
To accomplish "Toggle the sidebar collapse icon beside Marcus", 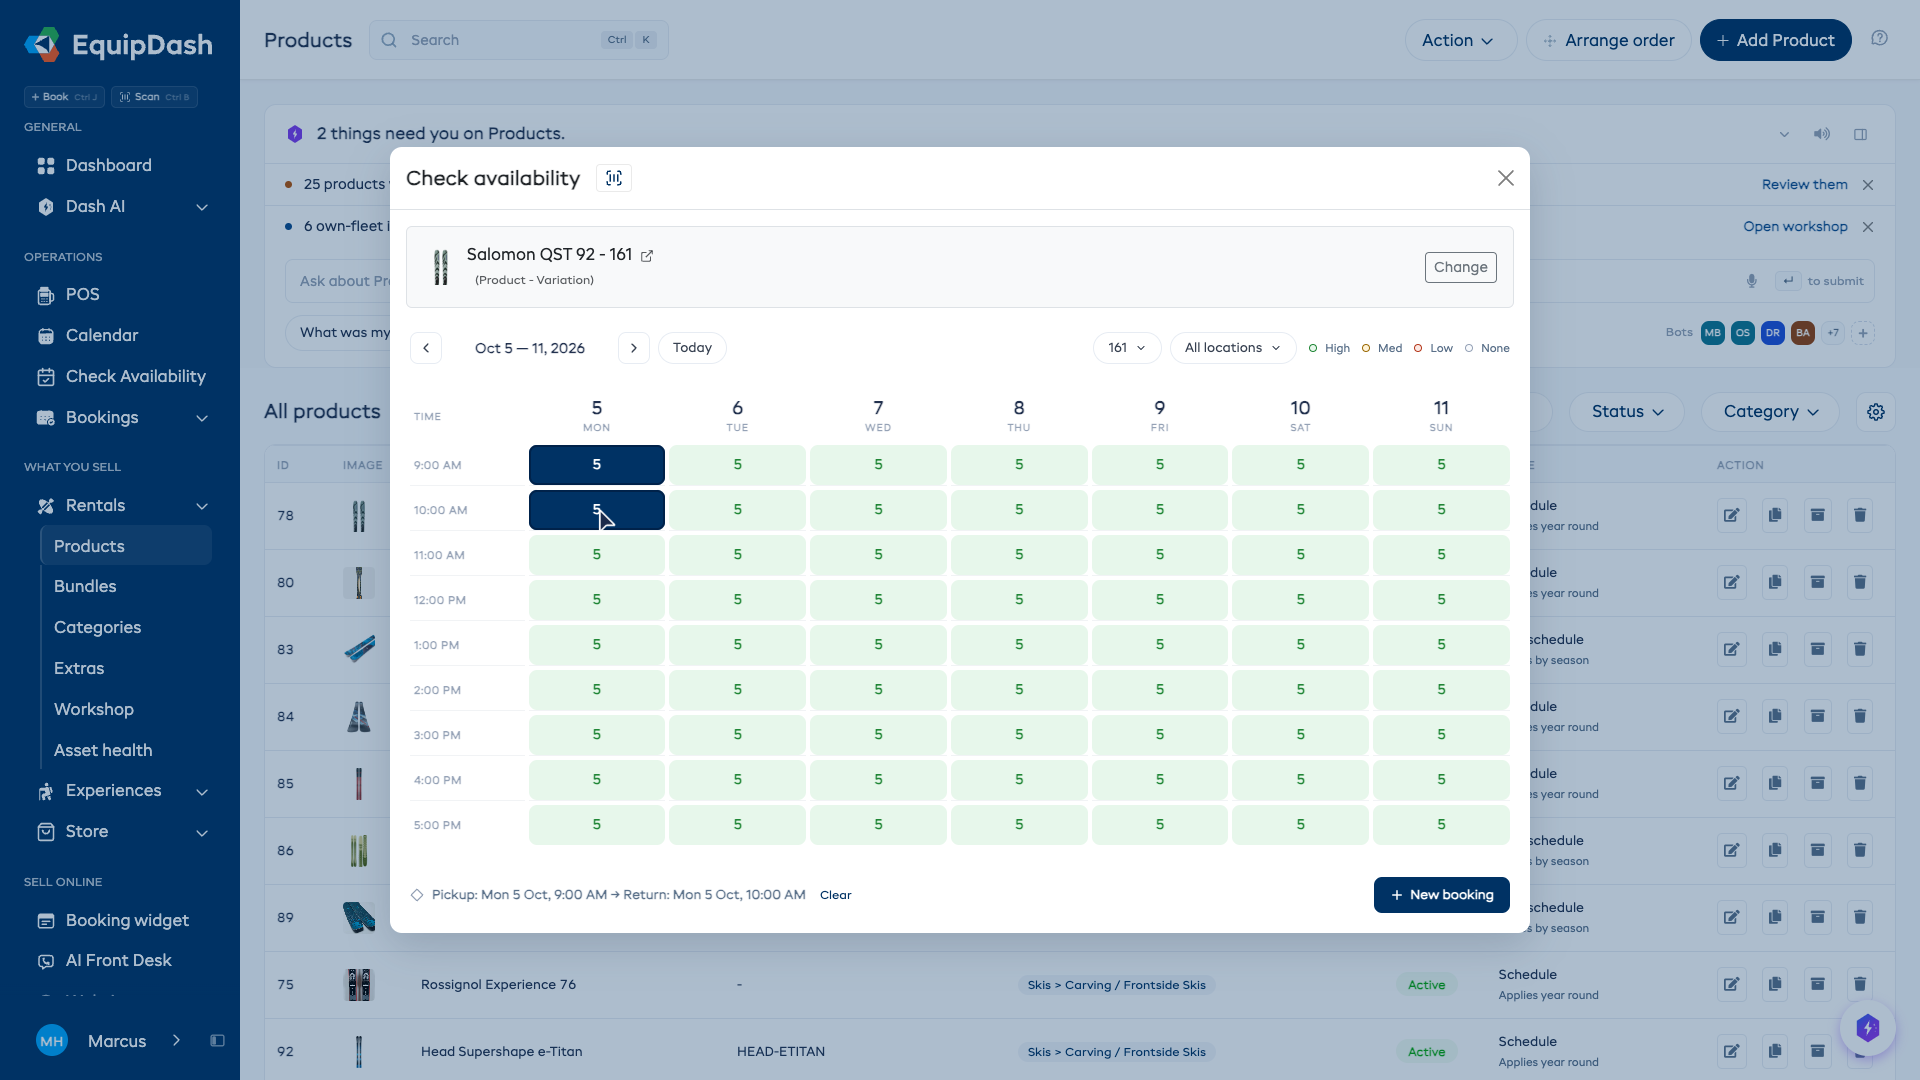I will tap(217, 1041).
